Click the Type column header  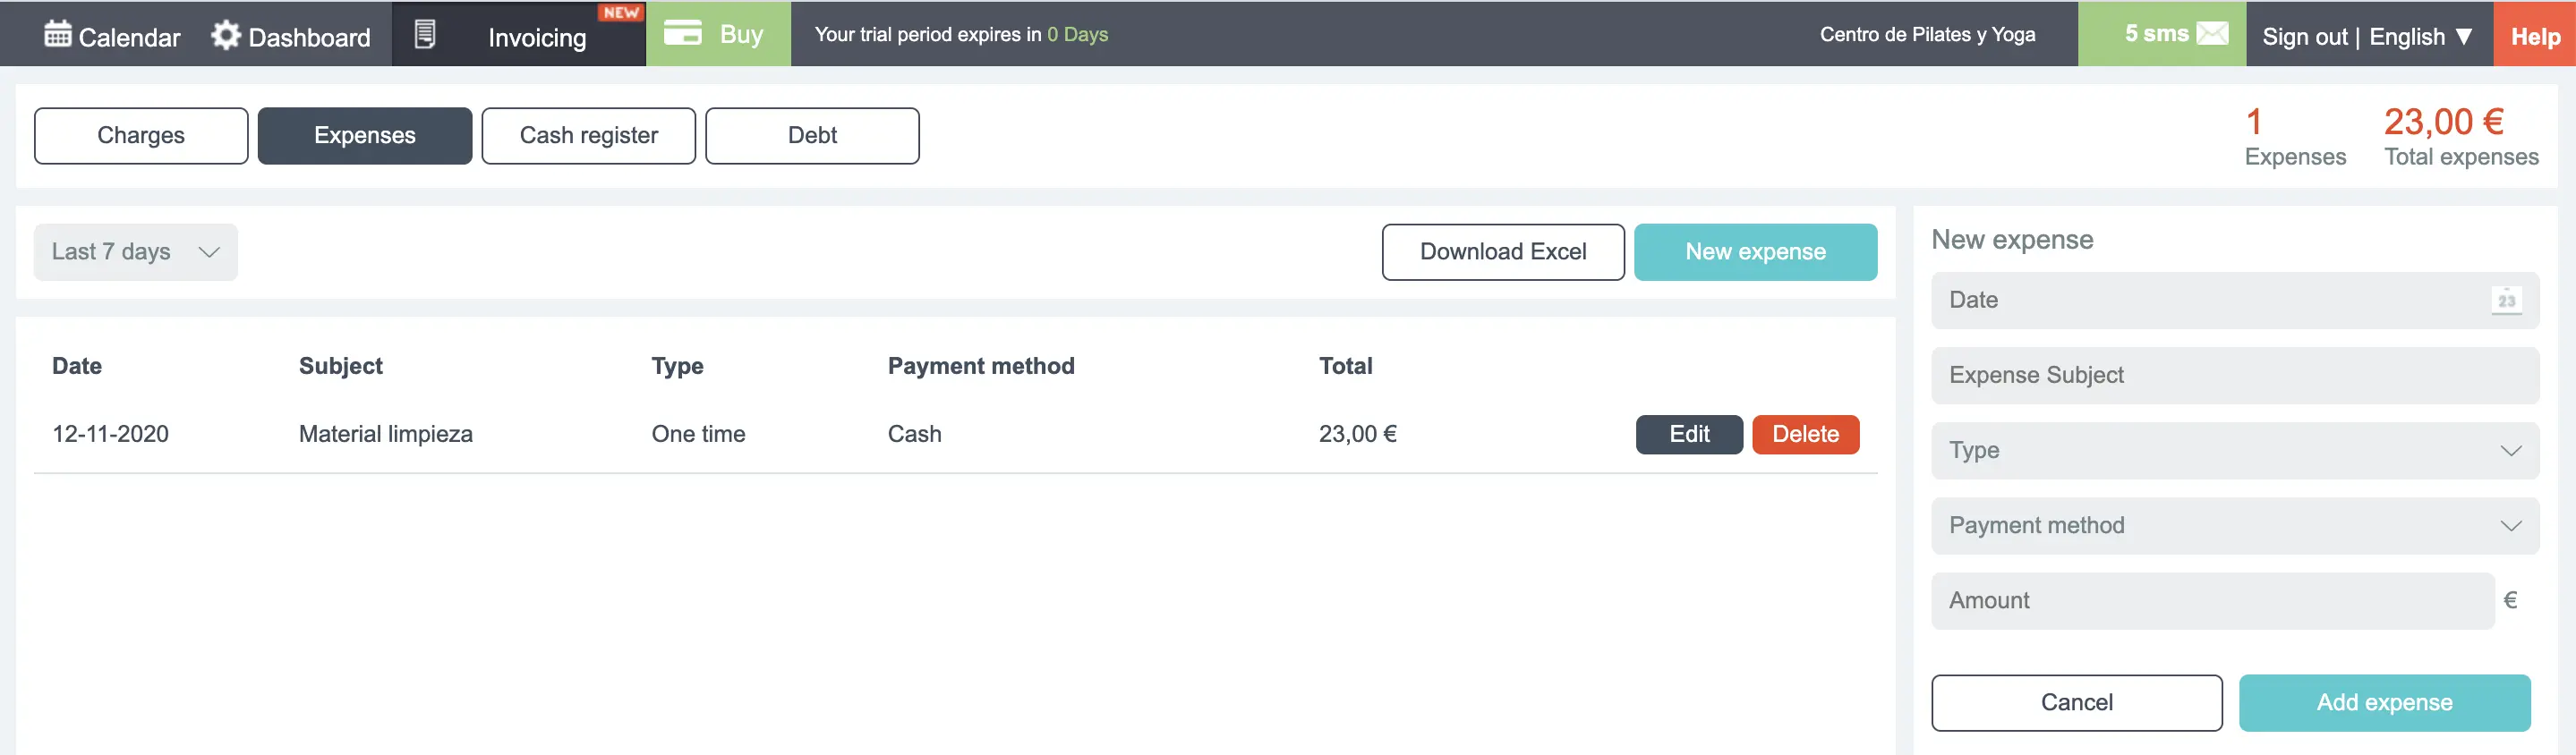[x=677, y=366]
